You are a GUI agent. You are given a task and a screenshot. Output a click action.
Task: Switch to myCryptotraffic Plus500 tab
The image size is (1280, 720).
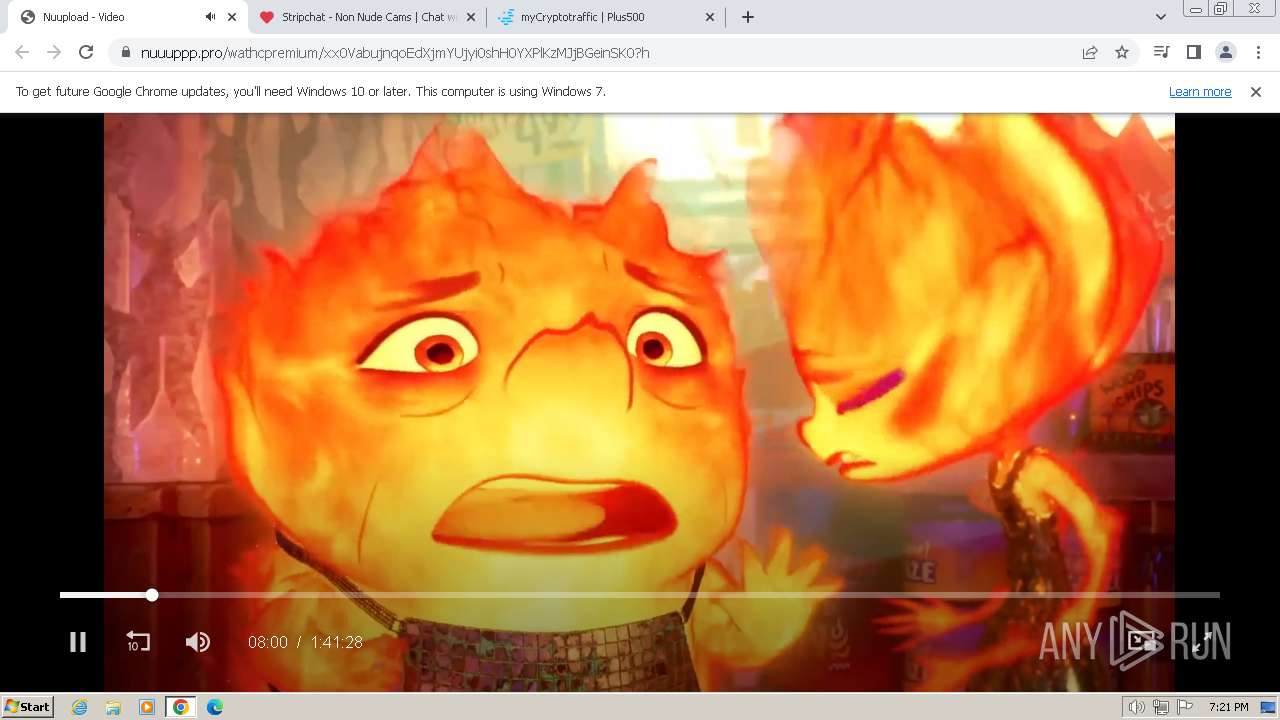[x=607, y=17]
